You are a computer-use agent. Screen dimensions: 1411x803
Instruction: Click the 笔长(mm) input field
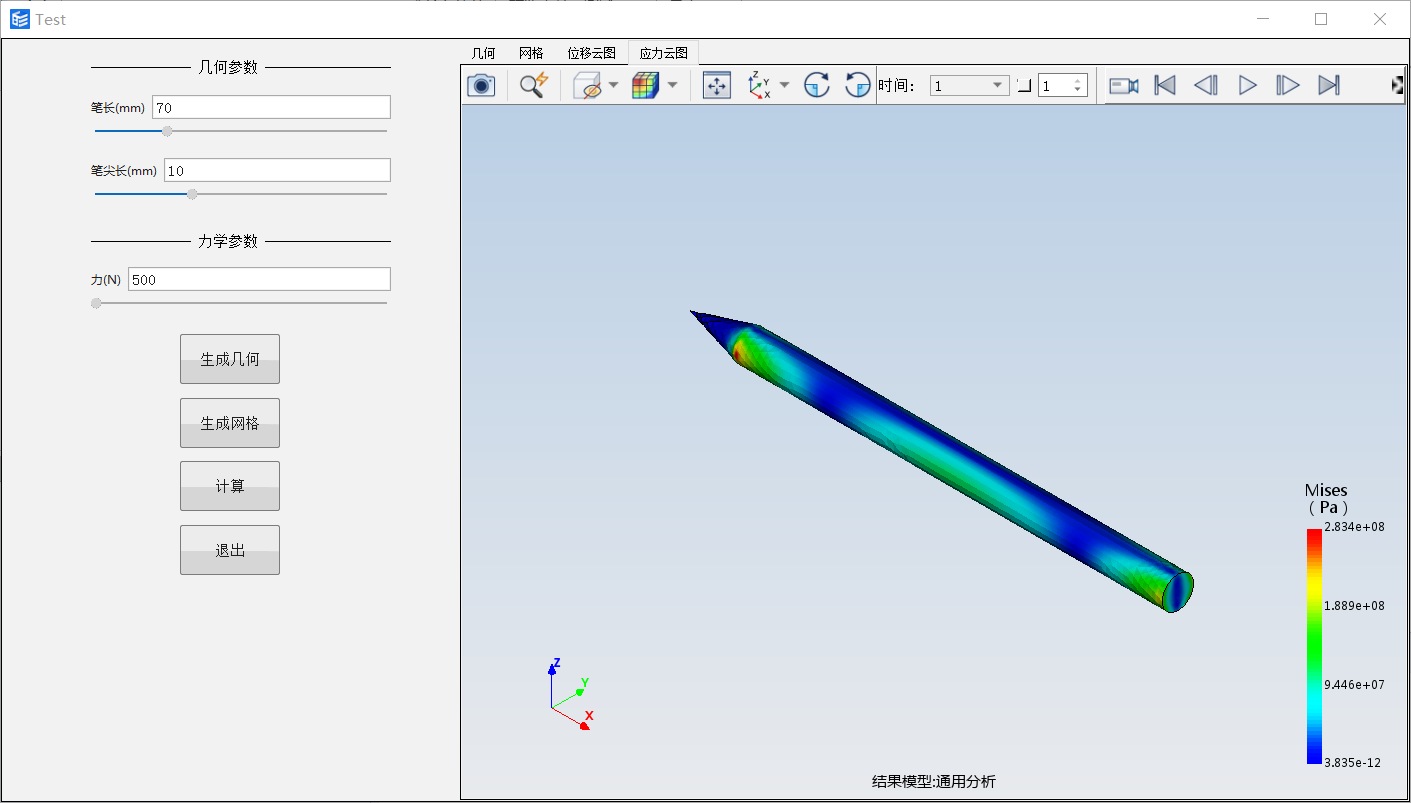pyautogui.click(x=270, y=107)
